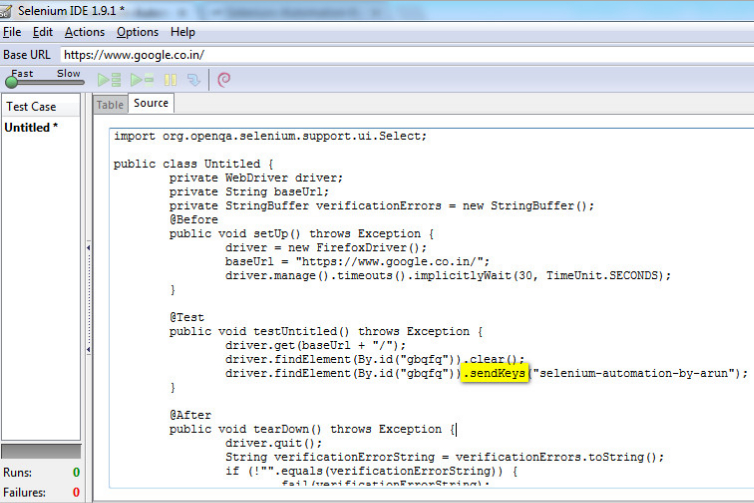Click the test progress bar
The image size is (754, 503).
click(41, 452)
